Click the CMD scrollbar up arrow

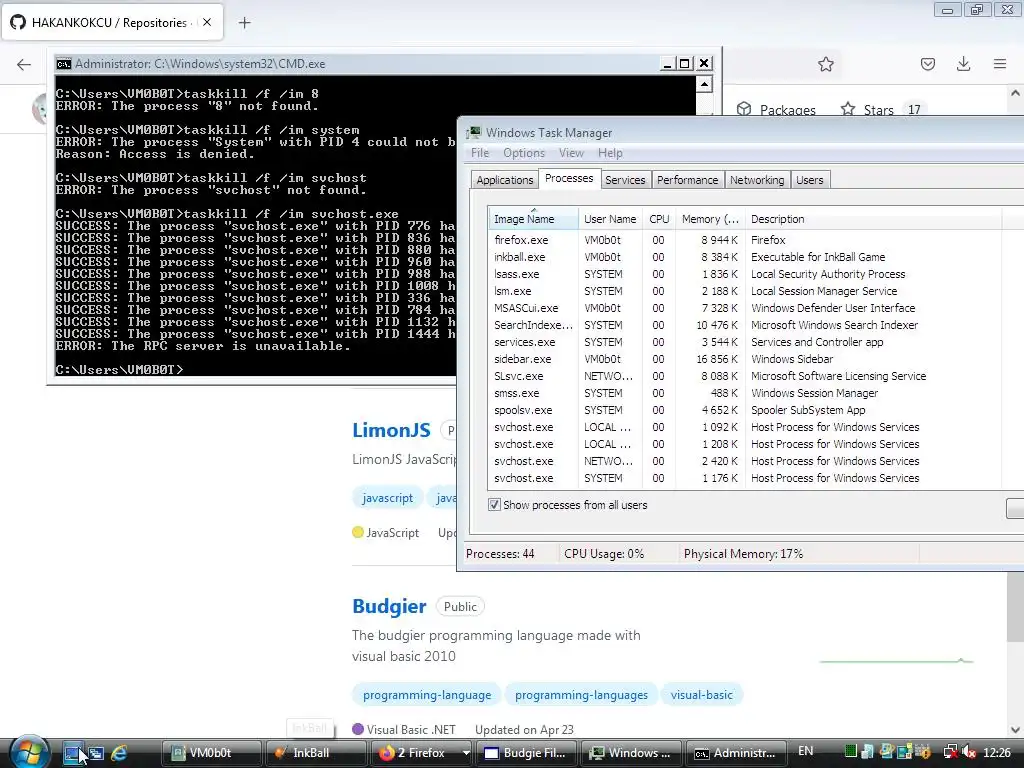(x=704, y=84)
